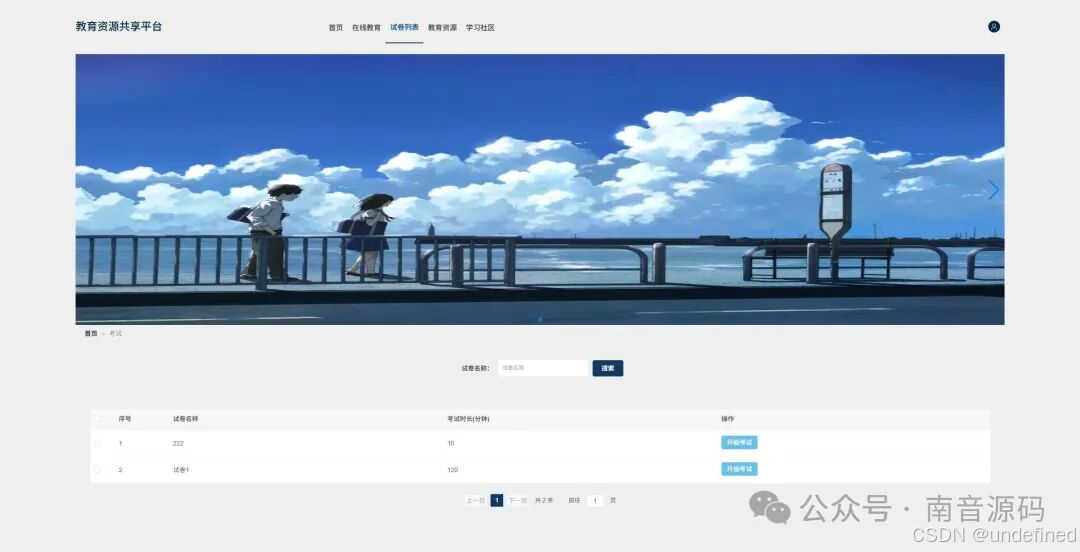Go to the 首页 nav item
The height and width of the screenshot is (552, 1080).
pos(335,28)
